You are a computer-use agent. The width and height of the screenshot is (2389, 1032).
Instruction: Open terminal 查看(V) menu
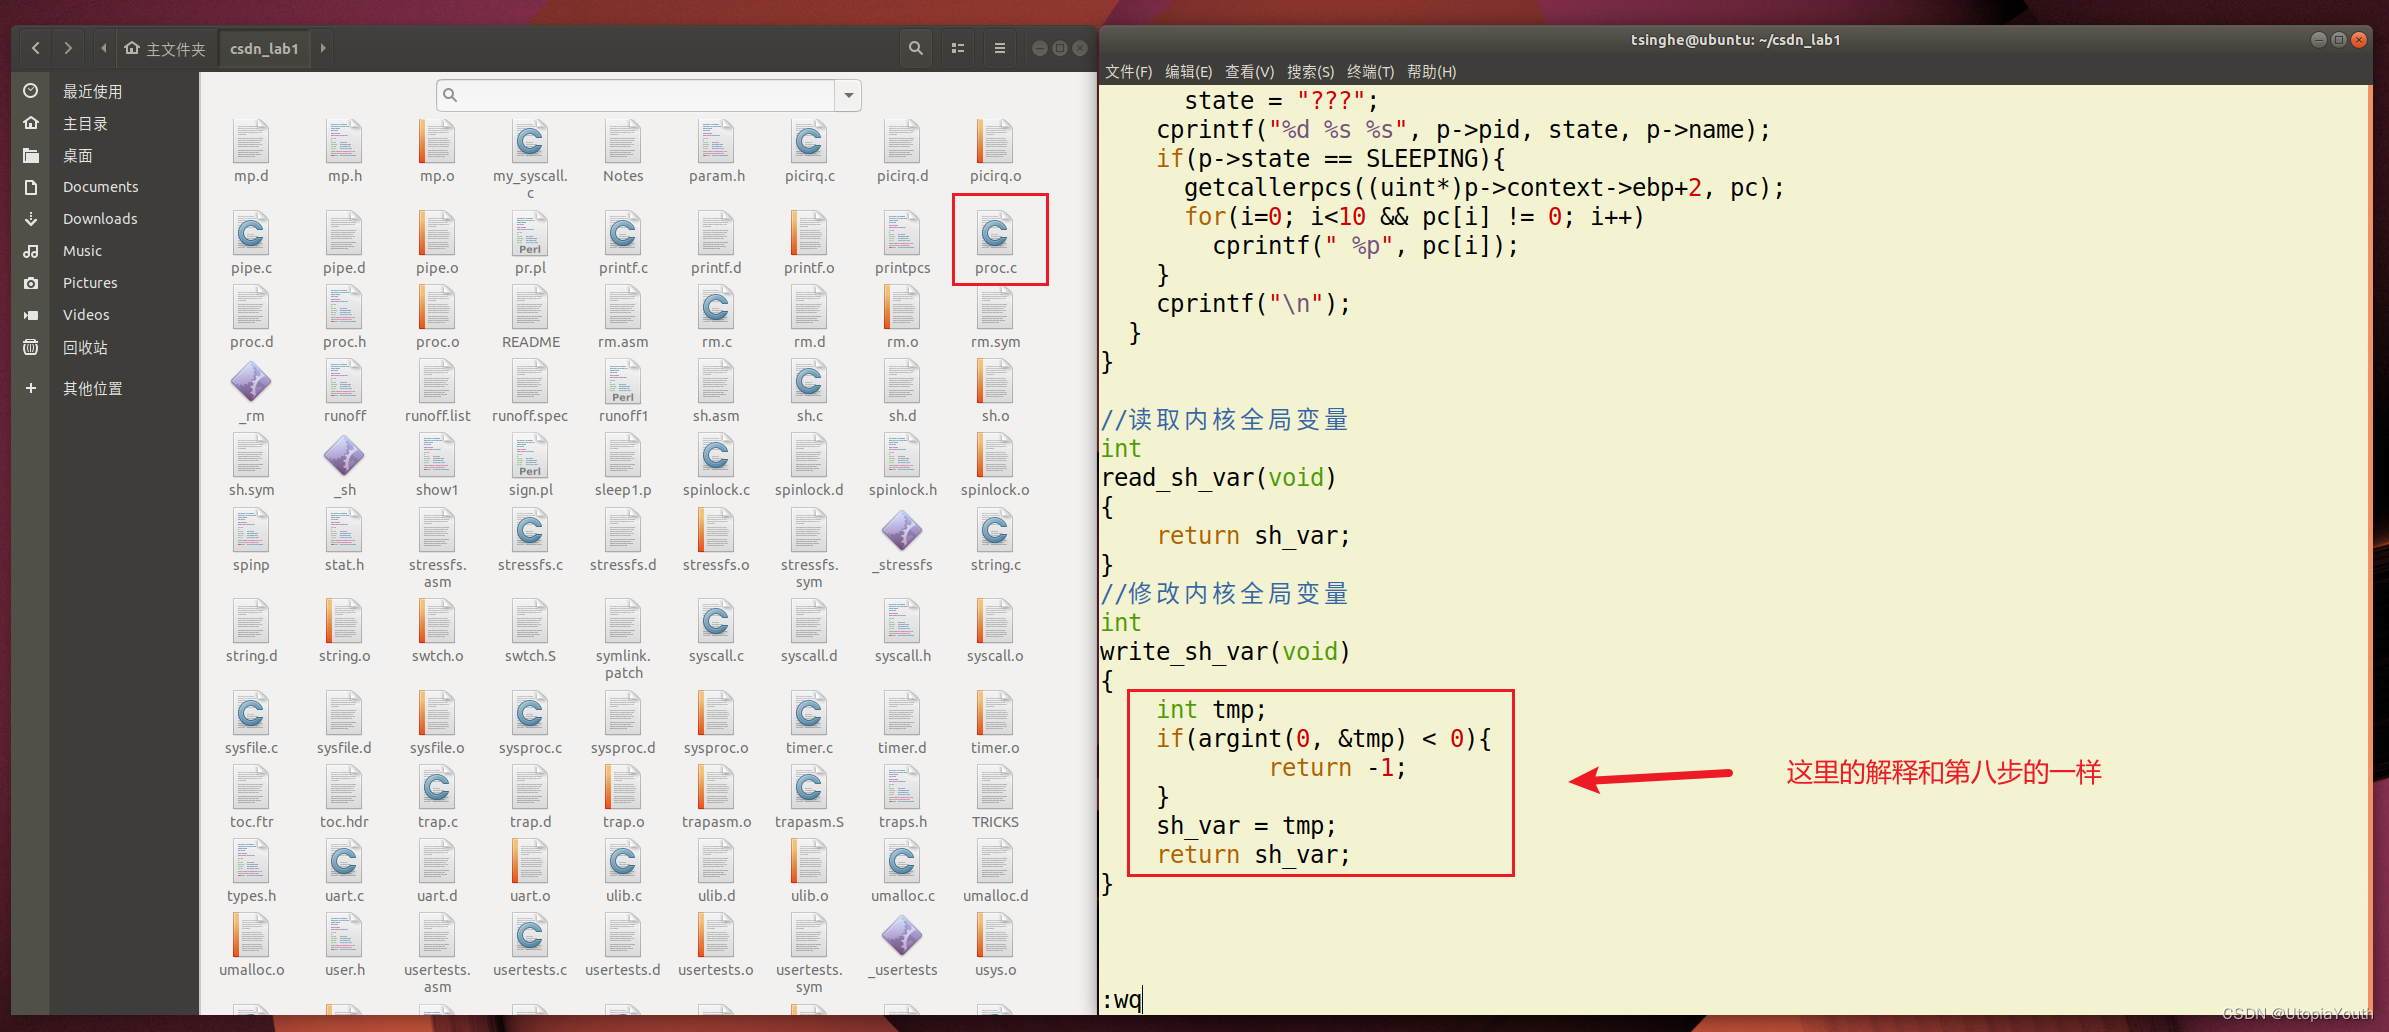tap(1249, 72)
